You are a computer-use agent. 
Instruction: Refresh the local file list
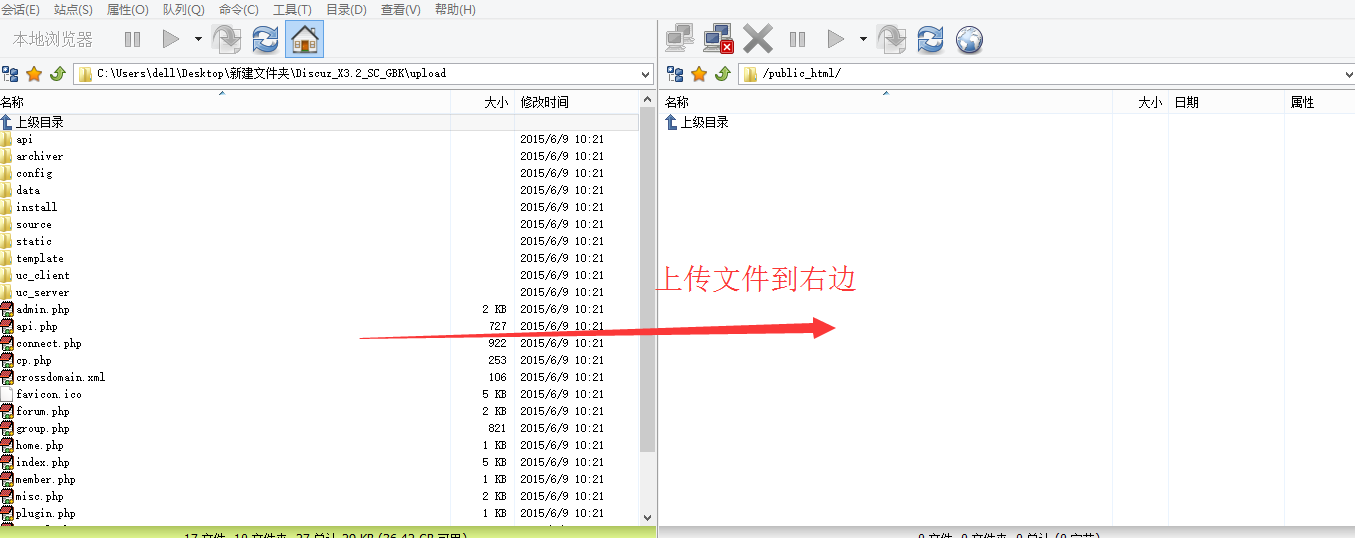pos(265,39)
